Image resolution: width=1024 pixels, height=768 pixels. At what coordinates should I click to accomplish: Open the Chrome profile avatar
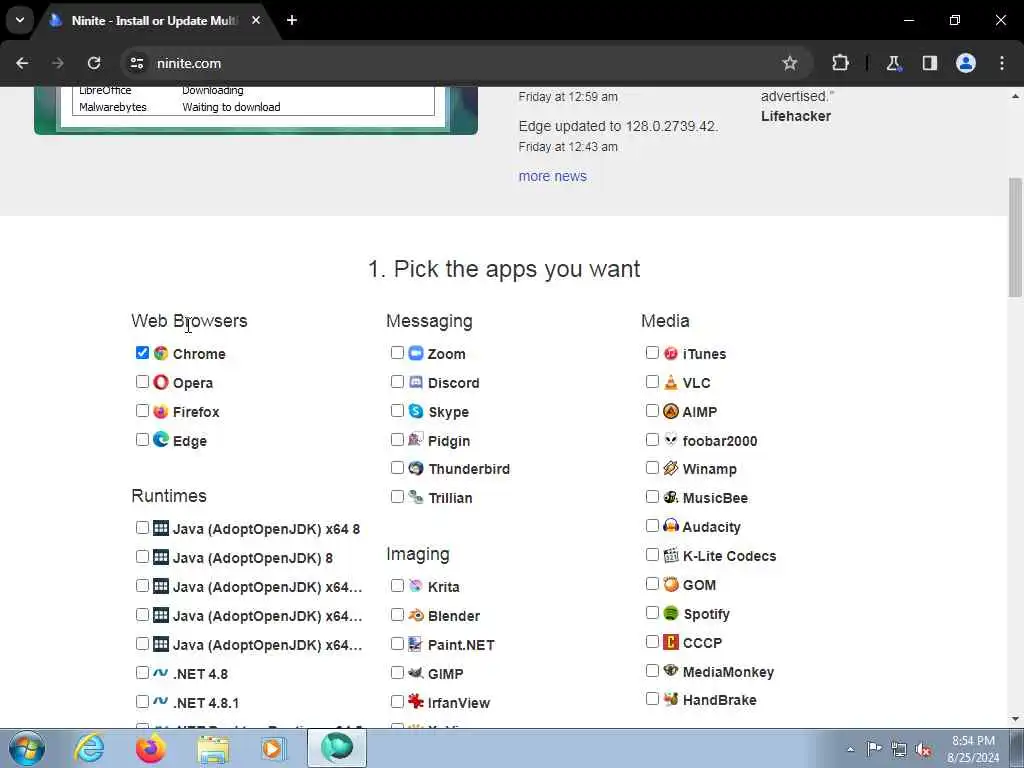tap(966, 63)
